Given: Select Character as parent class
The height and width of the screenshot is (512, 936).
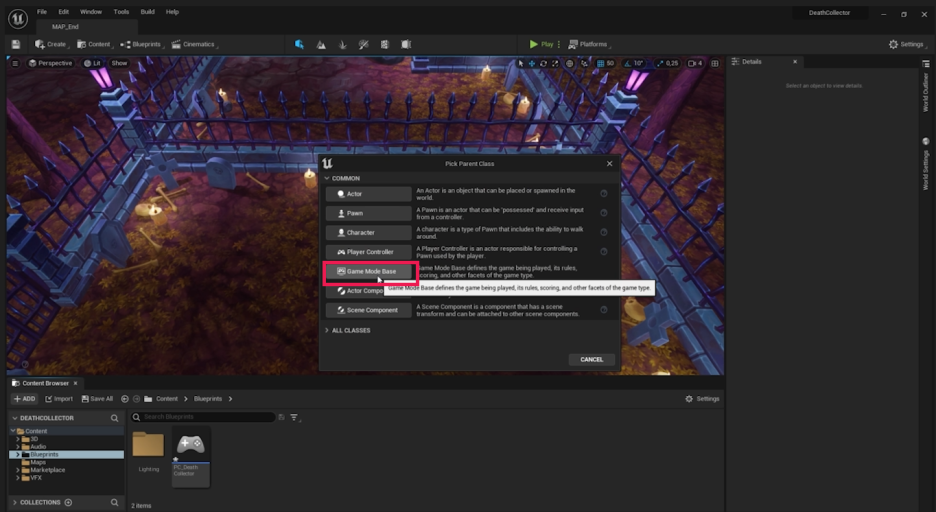Looking at the screenshot, I should pos(369,233).
